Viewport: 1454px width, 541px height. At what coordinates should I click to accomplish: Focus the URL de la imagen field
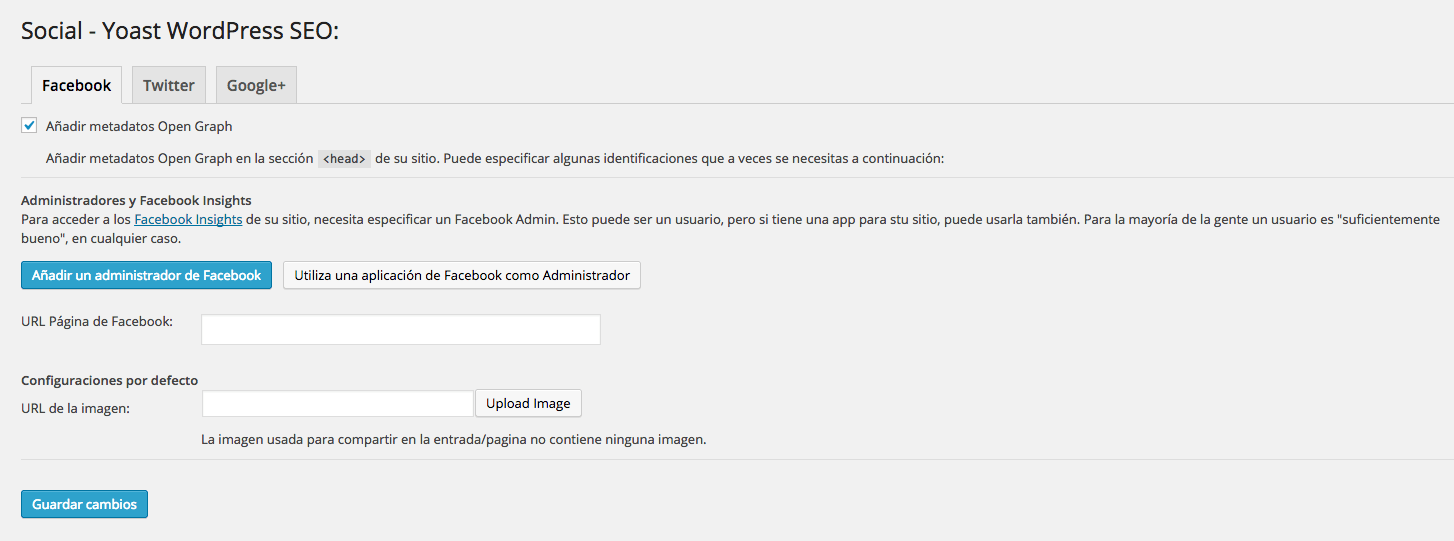tap(338, 403)
